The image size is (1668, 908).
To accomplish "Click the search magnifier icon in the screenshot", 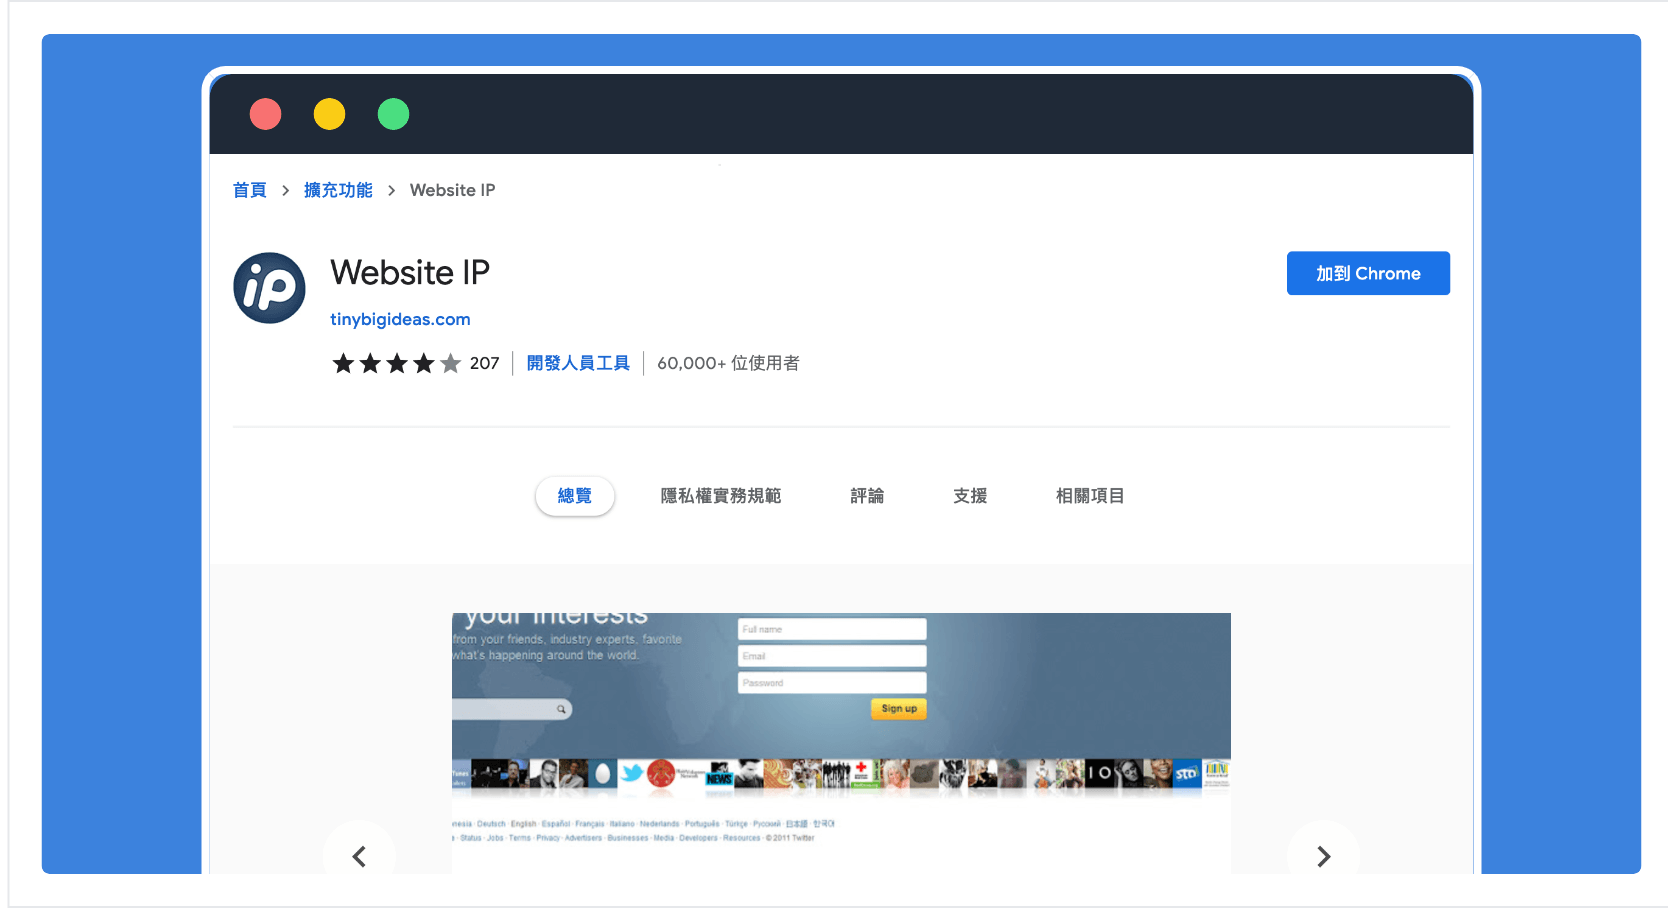I will coord(563,709).
